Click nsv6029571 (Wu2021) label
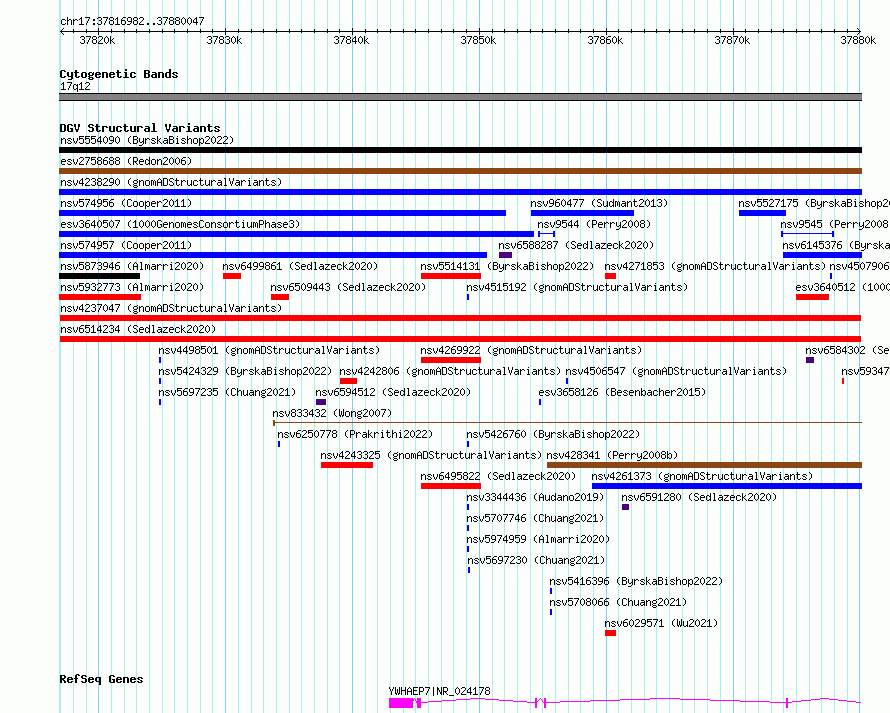890x713 pixels. point(661,623)
